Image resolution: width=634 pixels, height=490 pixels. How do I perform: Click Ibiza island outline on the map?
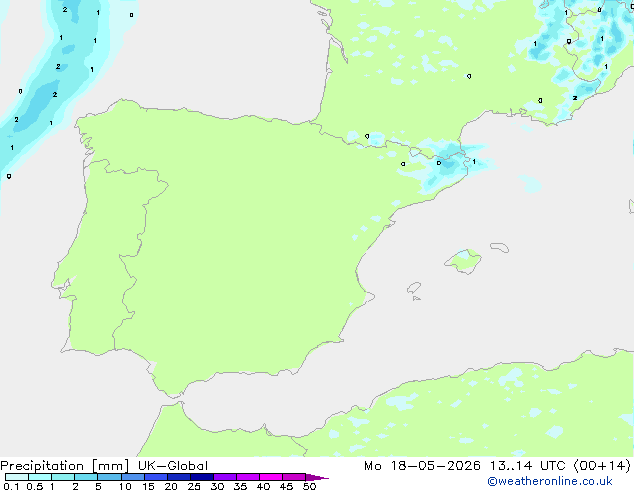click(x=414, y=288)
